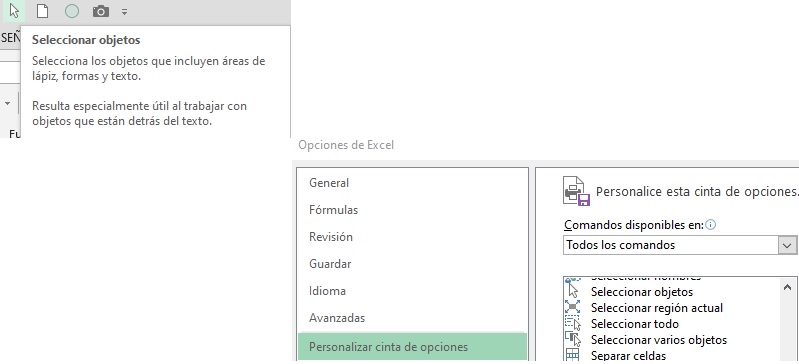Click the command list scroll up arrow
799x364 pixels.
click(787, 288)
